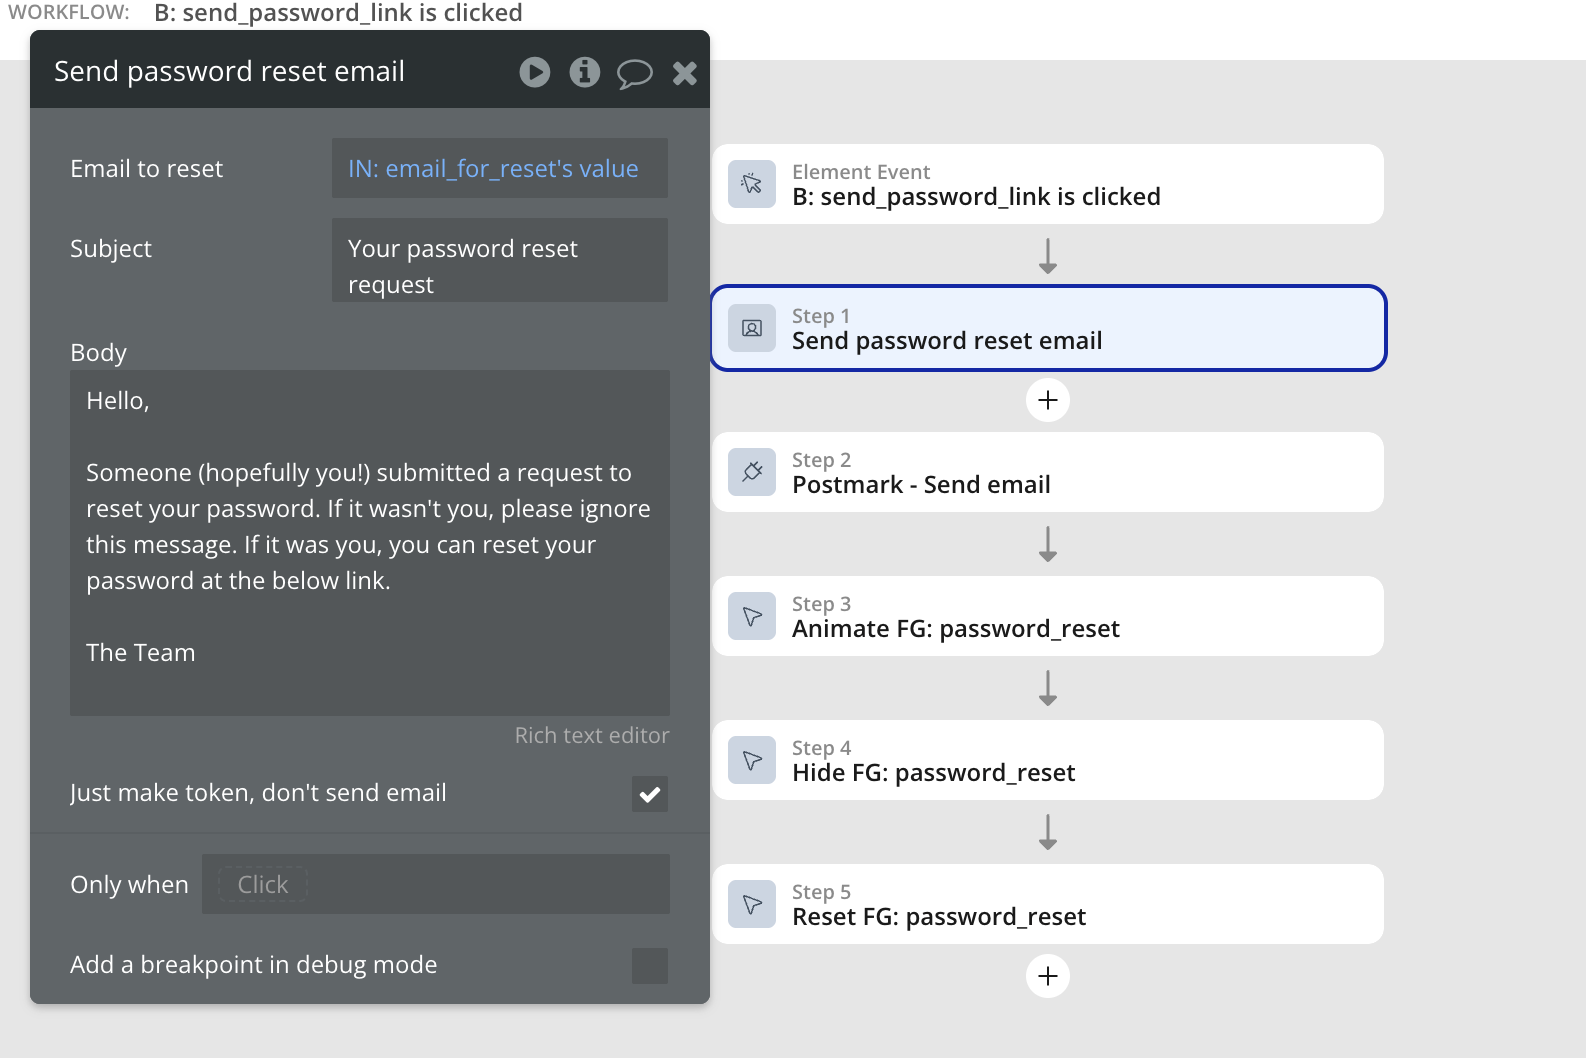1586x1058 pixels.
Task: Click the Step 5 Reset arrow icon
Action: [752, 904]
